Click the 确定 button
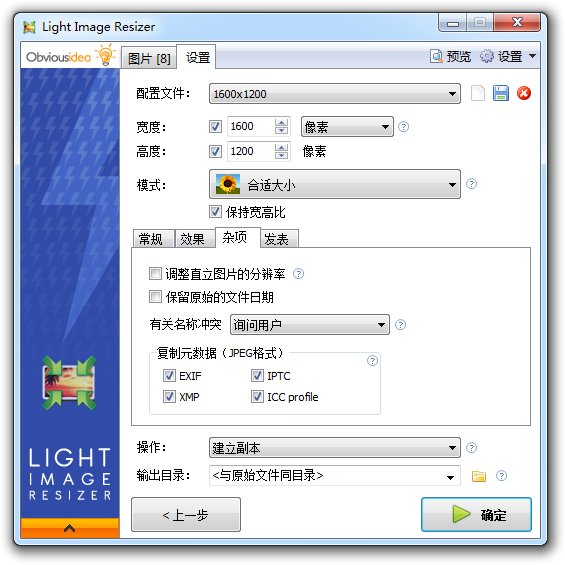This screenshot has height=565, width=565. click(x=476, y=515)
